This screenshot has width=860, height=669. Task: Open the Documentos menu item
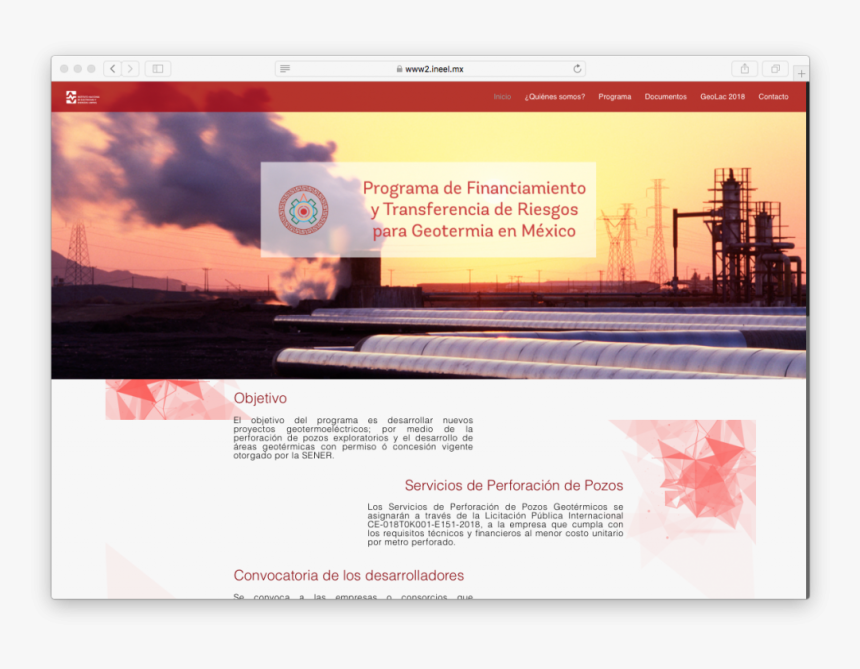coord(665,96)
